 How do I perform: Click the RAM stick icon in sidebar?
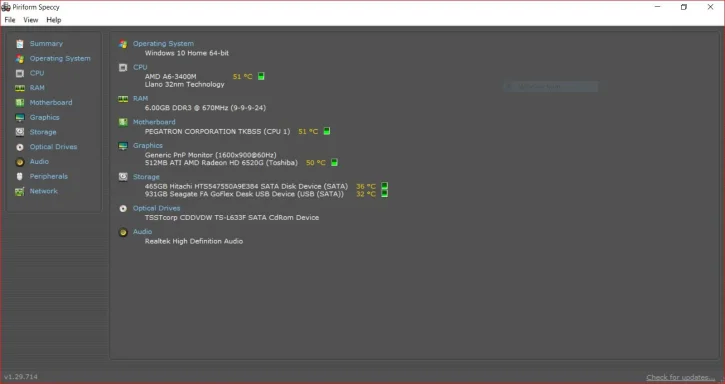coord(19,88)
